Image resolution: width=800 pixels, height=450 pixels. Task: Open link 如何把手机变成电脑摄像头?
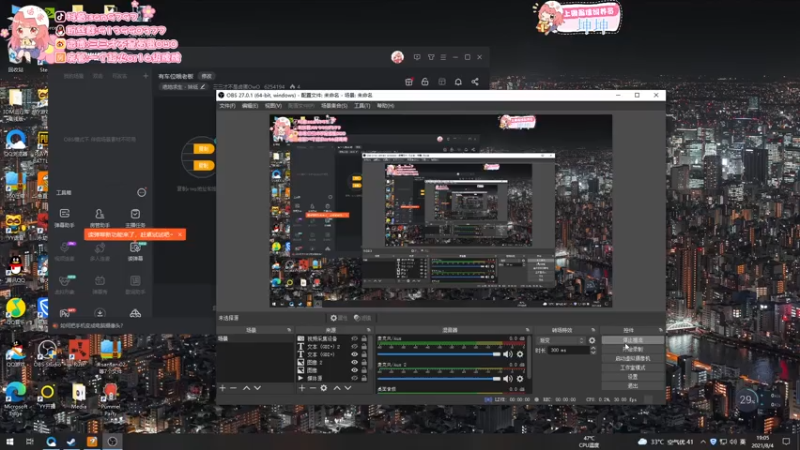pyautogui.click(x=92, y=326)
